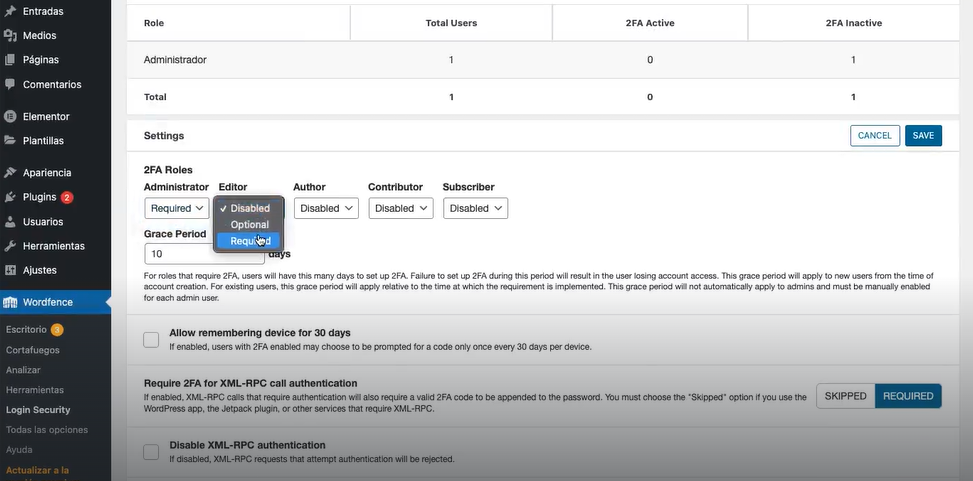Click the Settings section heading

pyautogui.click(x=164, y=135)
